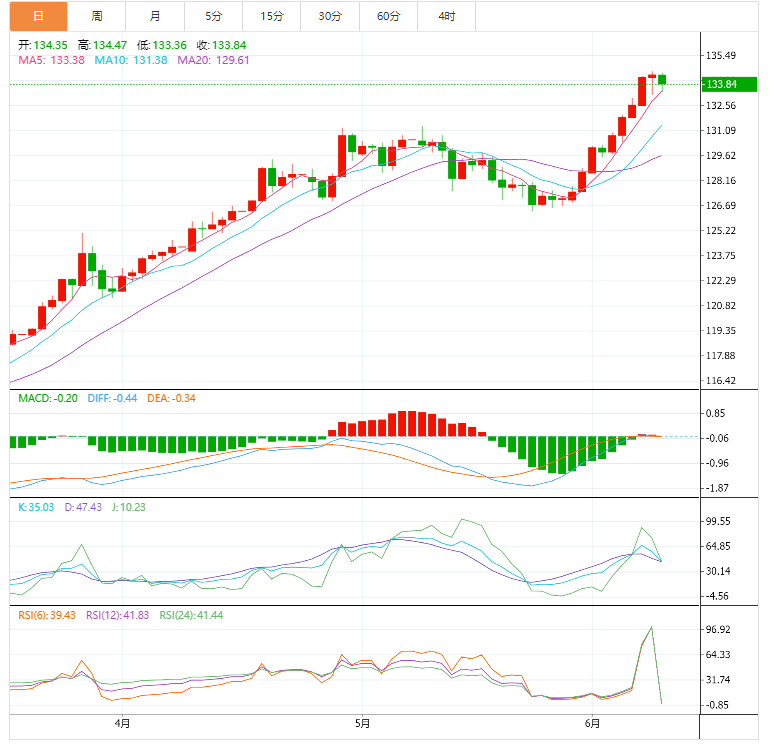Open the 15分 timeframe tab

(271, 16)
